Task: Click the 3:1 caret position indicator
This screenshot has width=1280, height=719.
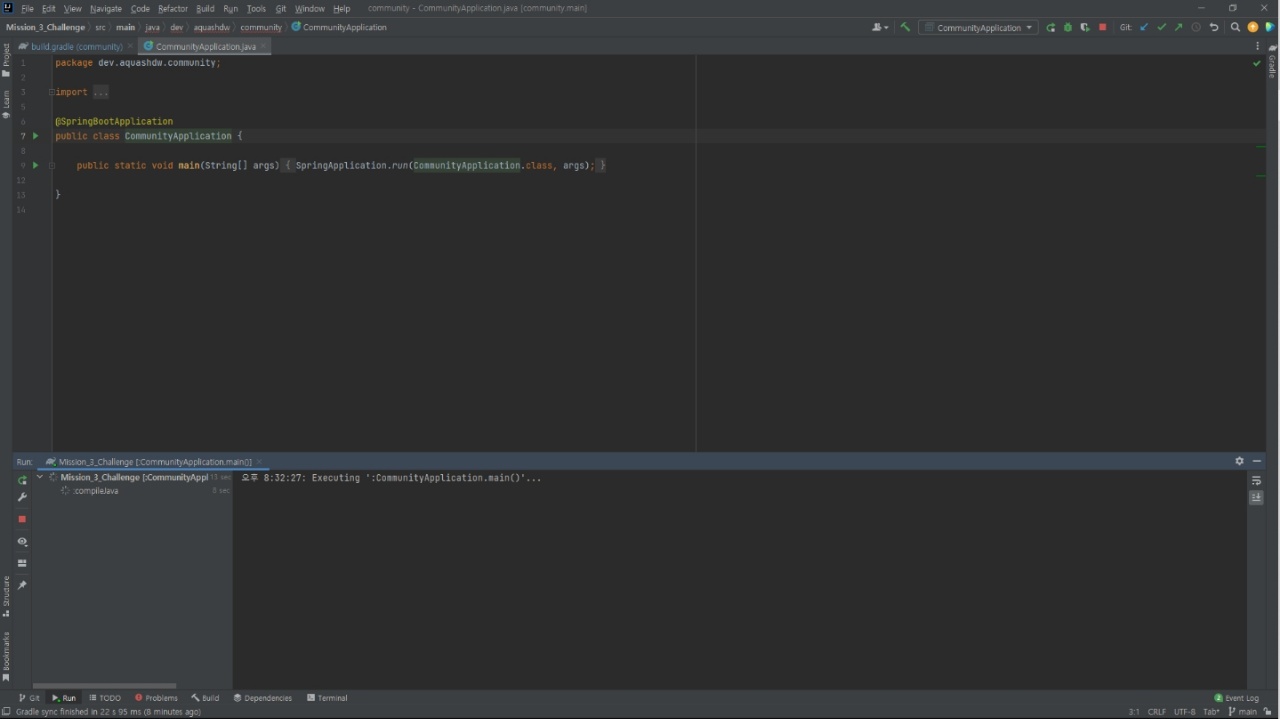Action: pyautogui.click(x=1134, y=712)
